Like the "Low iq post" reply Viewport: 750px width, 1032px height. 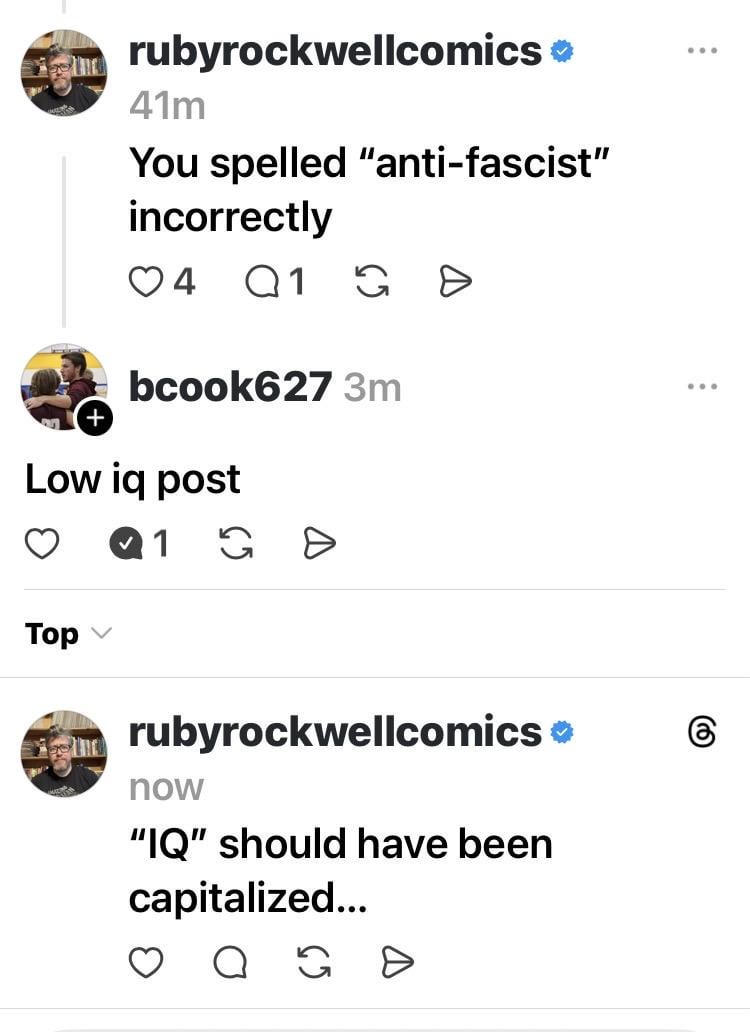pyautogui.click(x=41, y=544)
